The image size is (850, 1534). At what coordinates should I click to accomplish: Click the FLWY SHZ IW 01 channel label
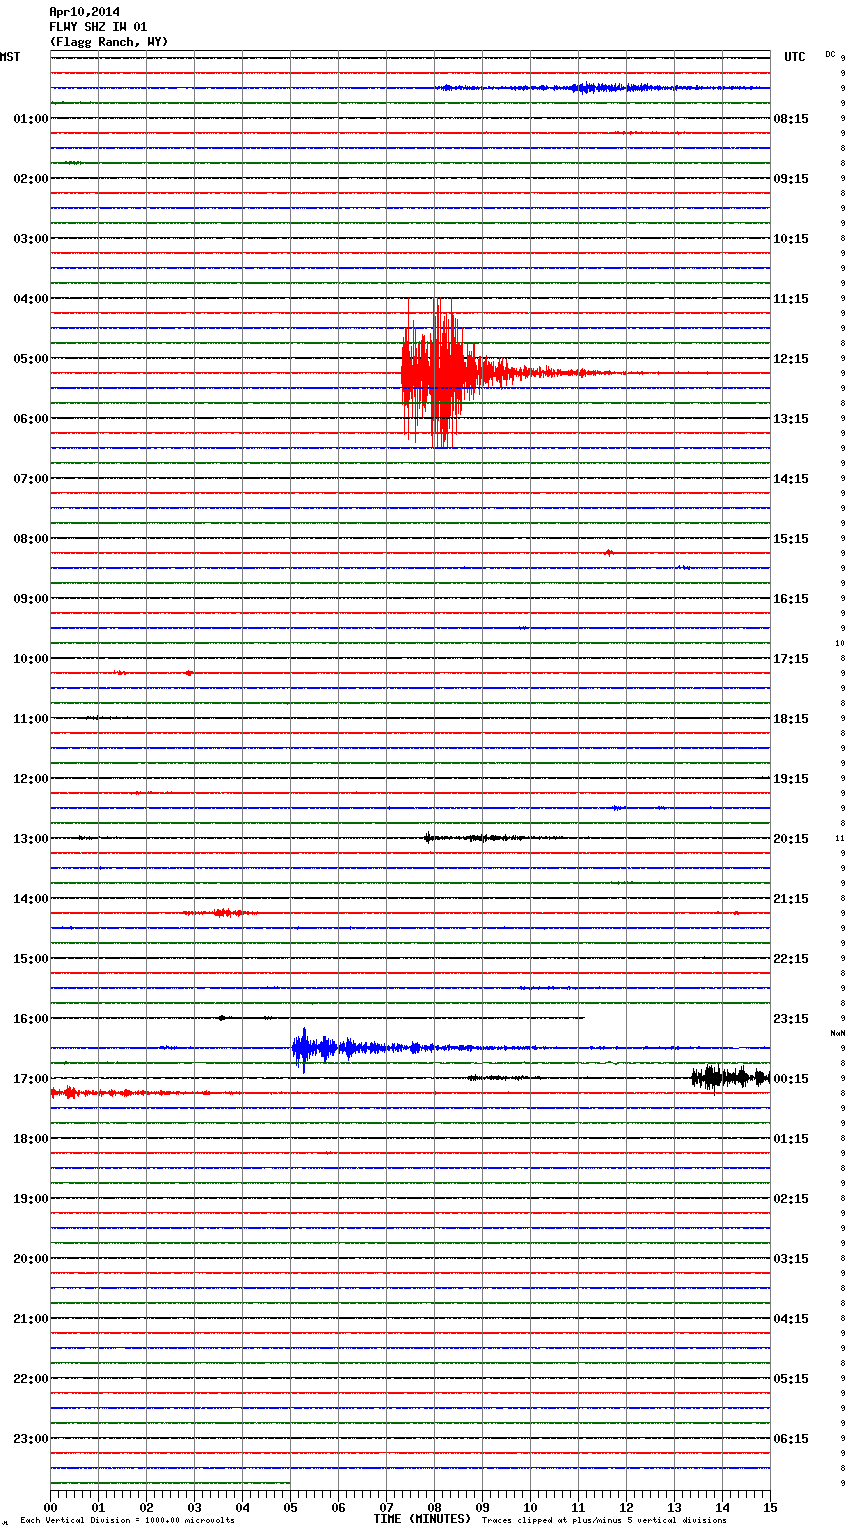pyautogui.click(x=98, y=27)
